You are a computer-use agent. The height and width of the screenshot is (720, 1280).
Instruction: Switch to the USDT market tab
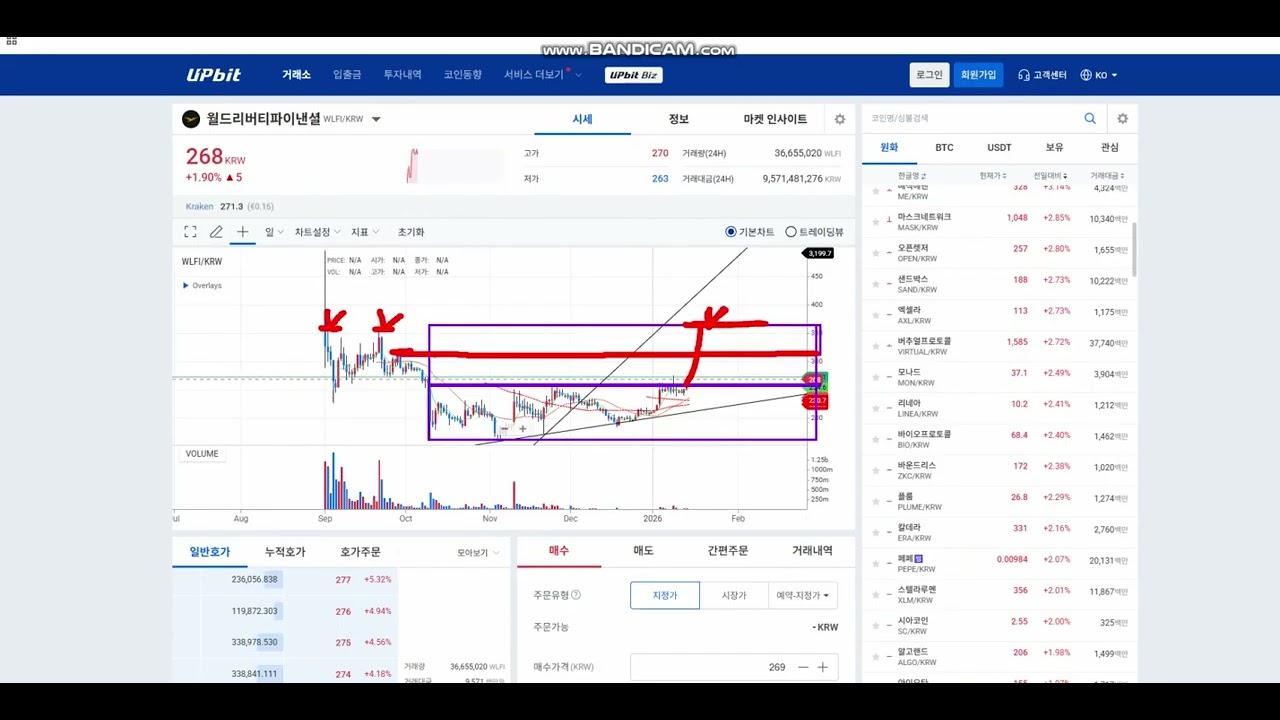tap(999, 147)
